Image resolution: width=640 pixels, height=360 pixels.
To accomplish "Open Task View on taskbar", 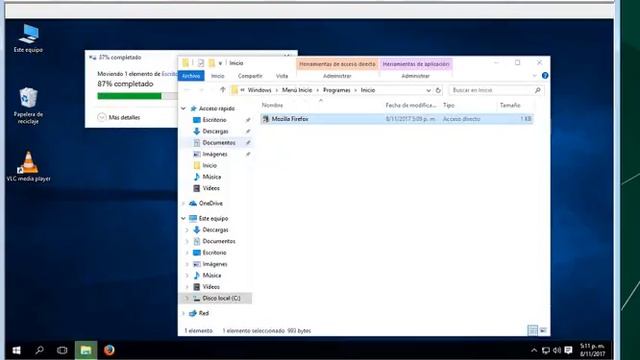I will pyautogui.click(x=62, y=350).
